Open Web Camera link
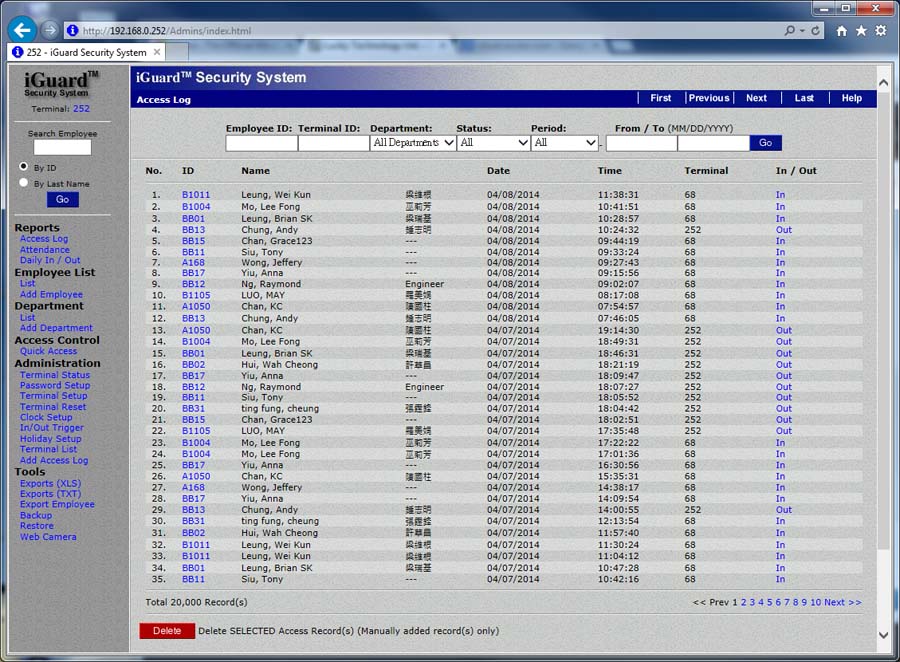Screen dimensions: 900x662 pos(48,537)
